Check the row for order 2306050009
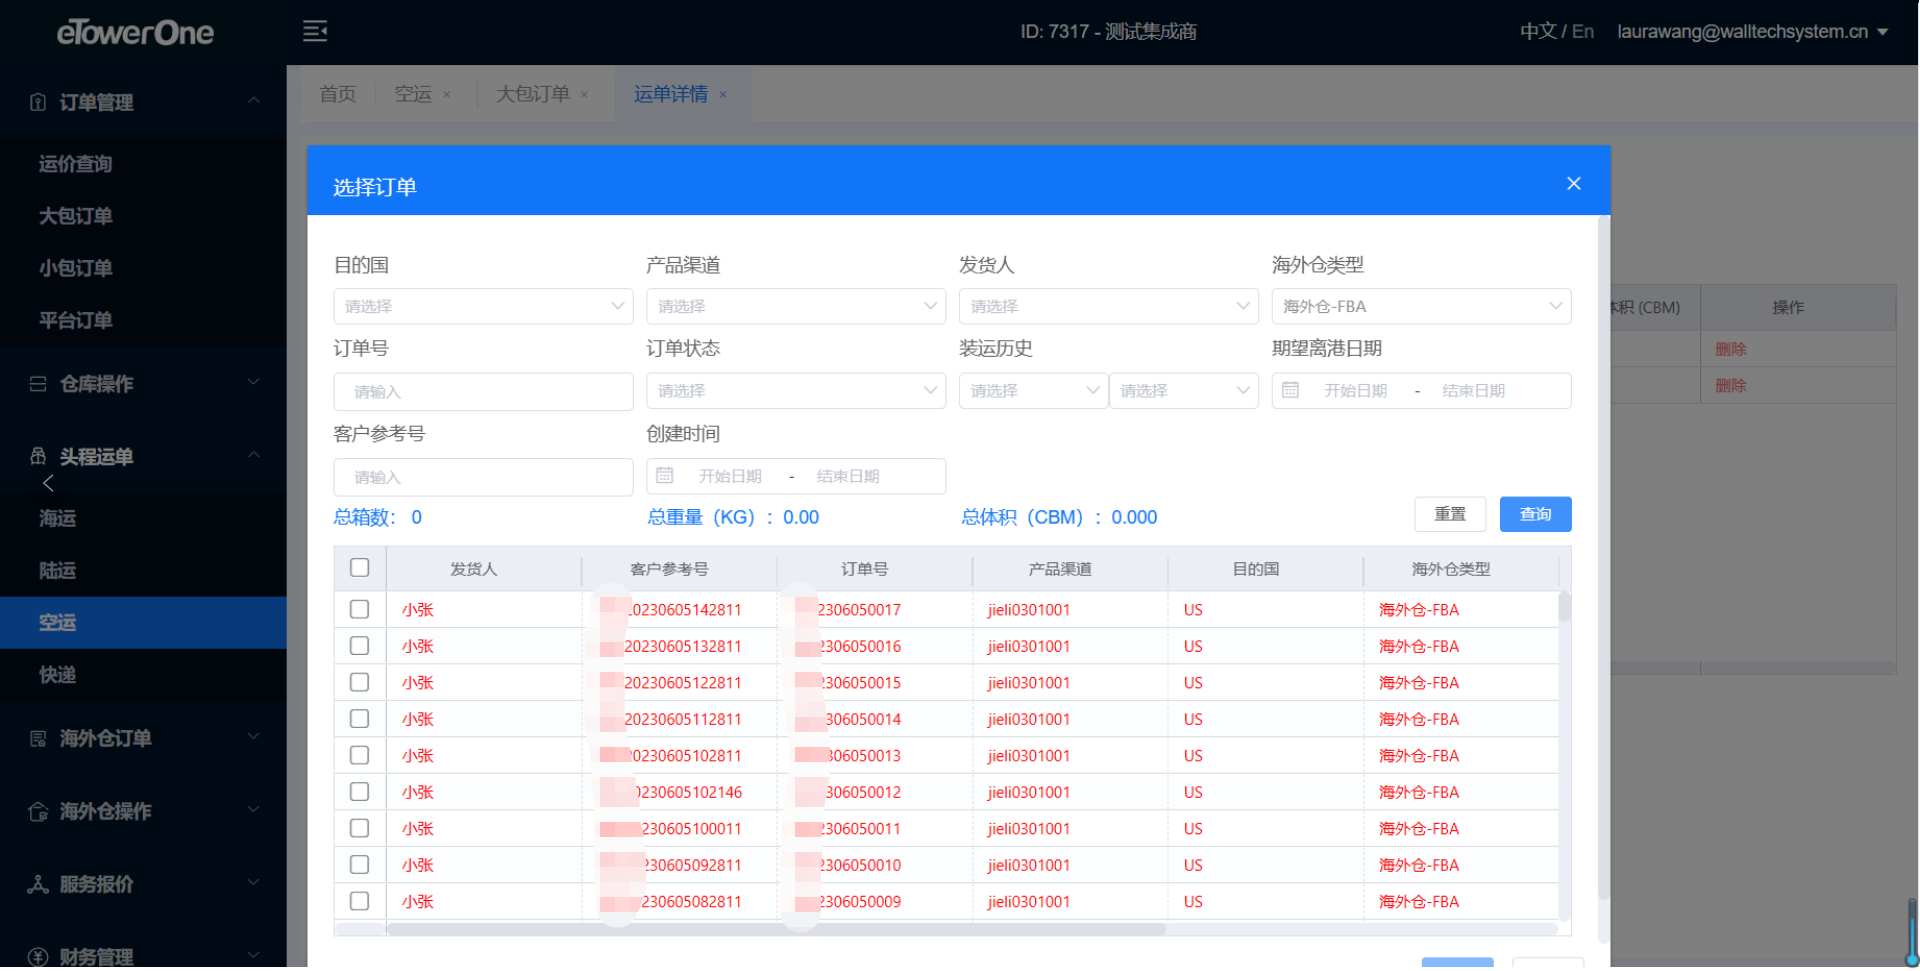 click(x=360, y=902)
